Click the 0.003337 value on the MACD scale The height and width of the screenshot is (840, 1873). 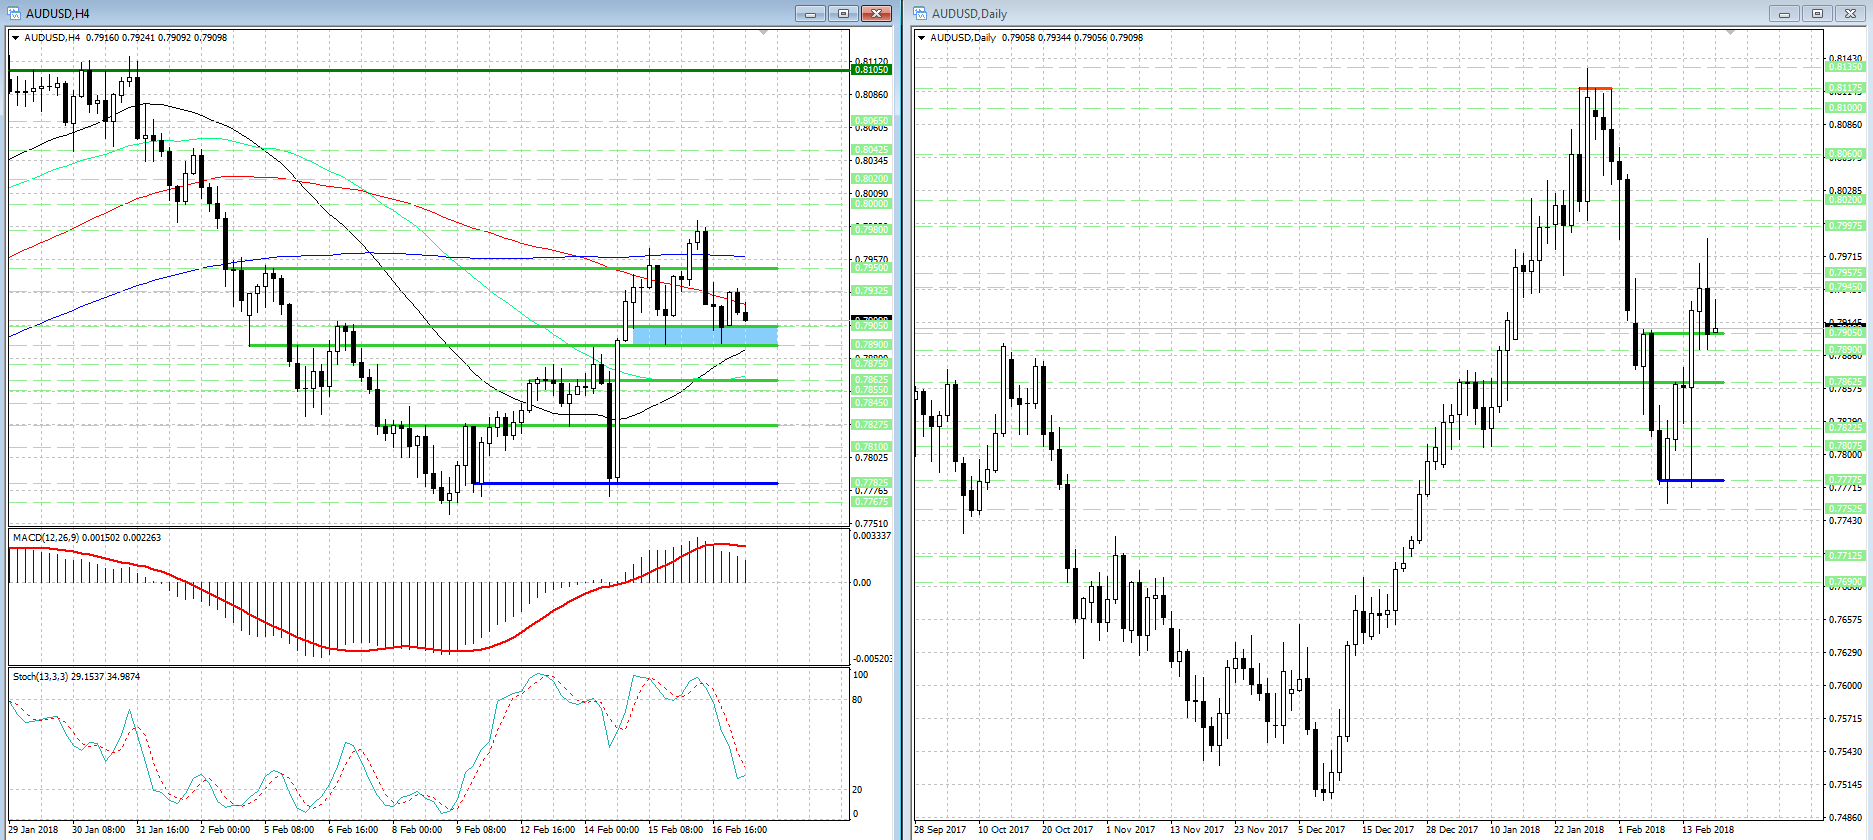(x=871, y=535)
